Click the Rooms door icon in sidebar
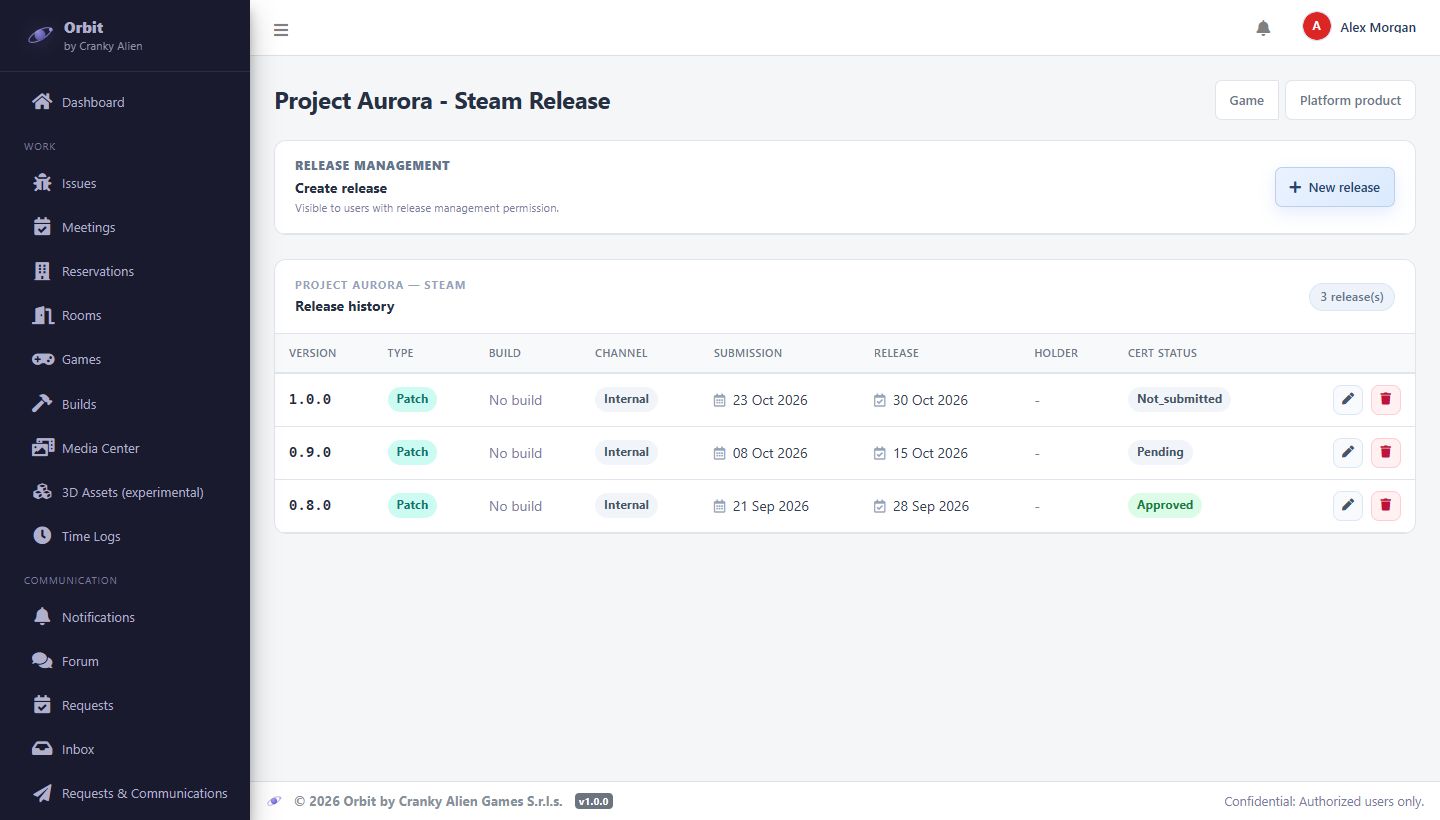 tap(42, 315)
